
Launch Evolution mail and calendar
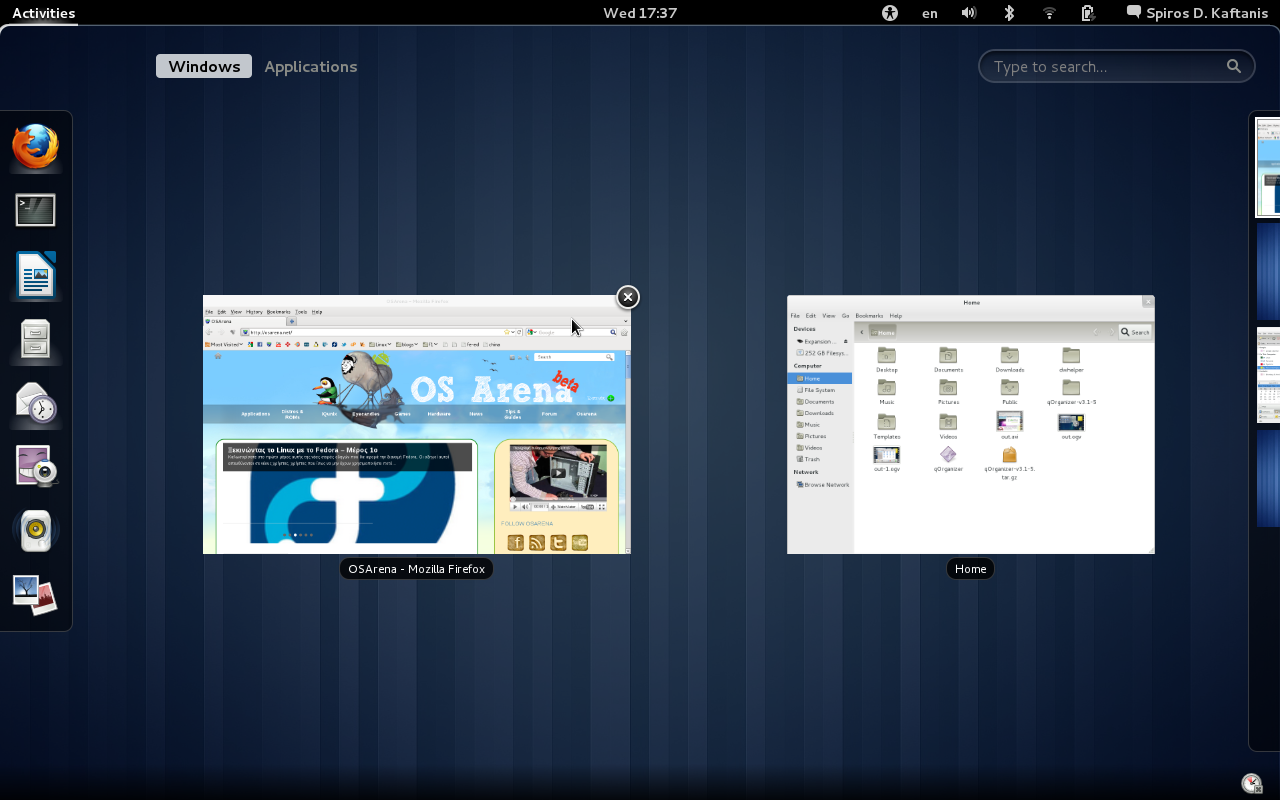tap(36, 403)
